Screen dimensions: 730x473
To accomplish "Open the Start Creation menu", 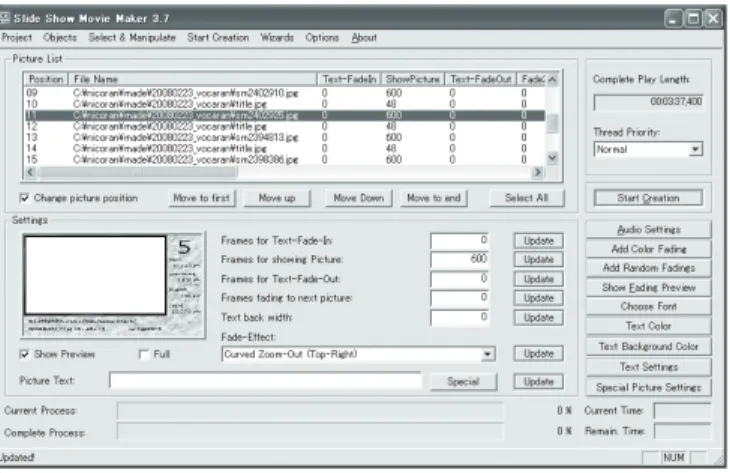I will tap(218, 38).
